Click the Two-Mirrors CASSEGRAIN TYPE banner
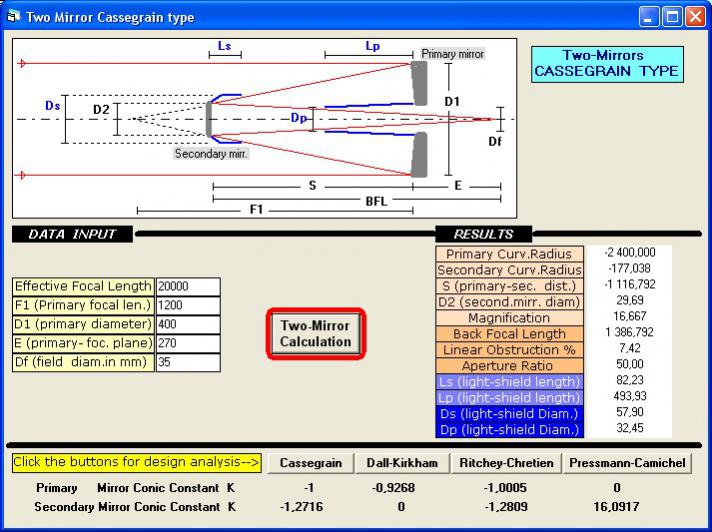 pyautogui.click(x=608, y=64)
